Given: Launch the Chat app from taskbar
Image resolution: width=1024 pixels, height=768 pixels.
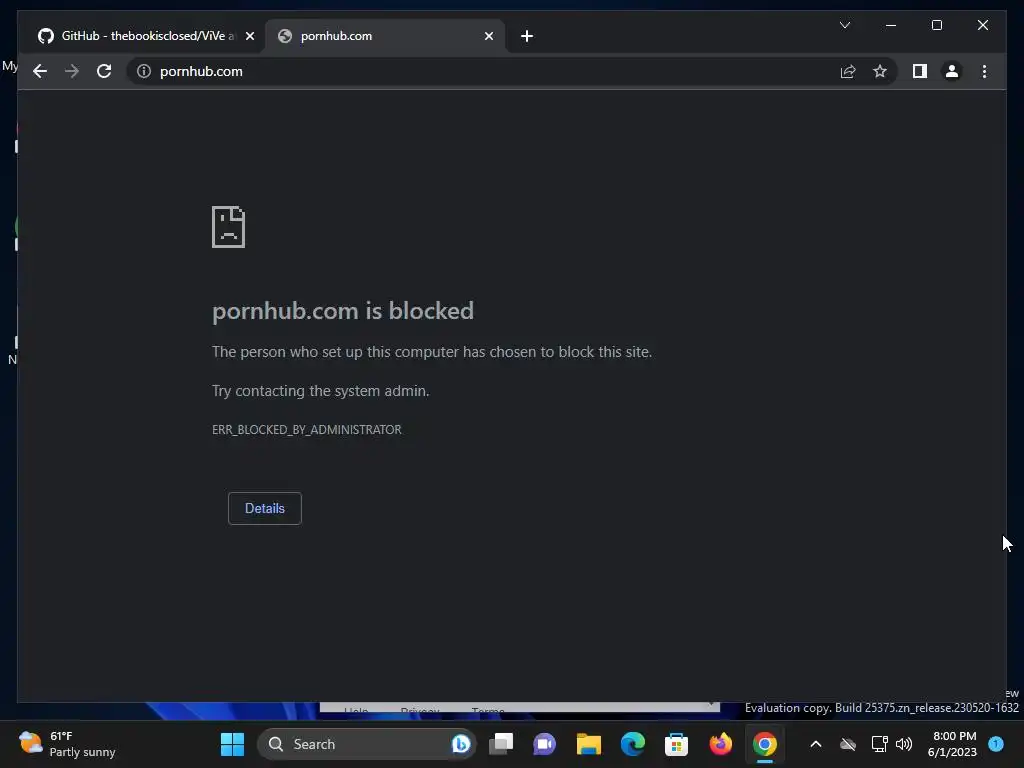Looking at the screenshot, I should point(544,744).
